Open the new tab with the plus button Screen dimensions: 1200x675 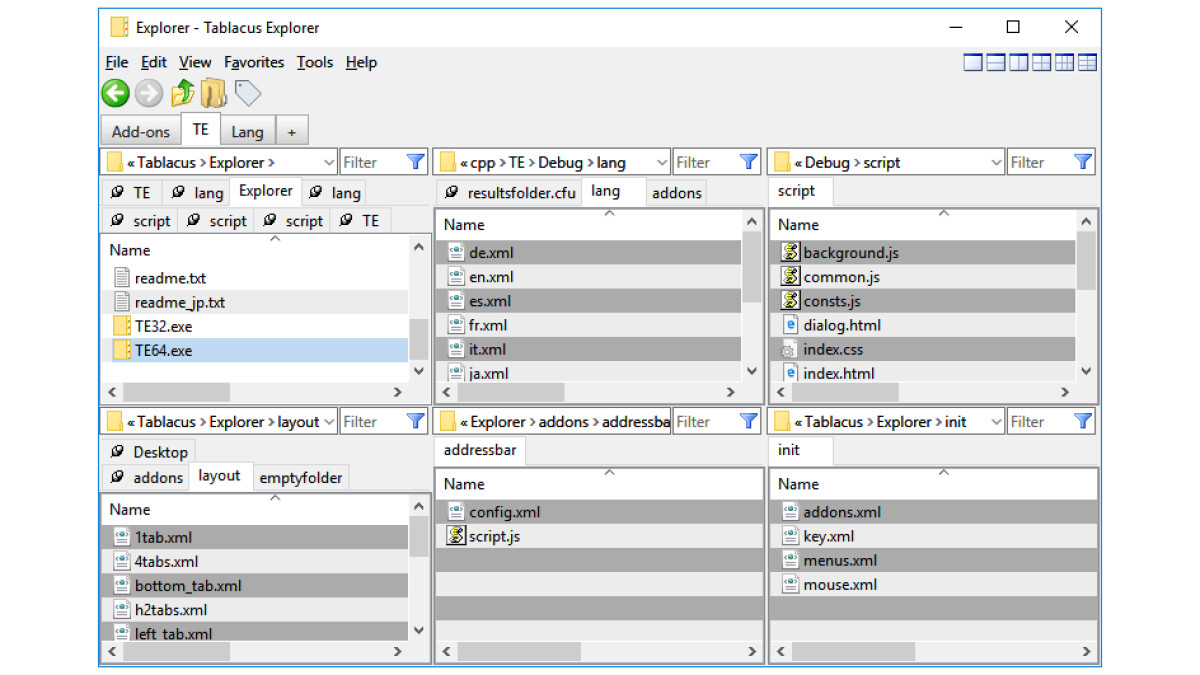pos(292,130)
